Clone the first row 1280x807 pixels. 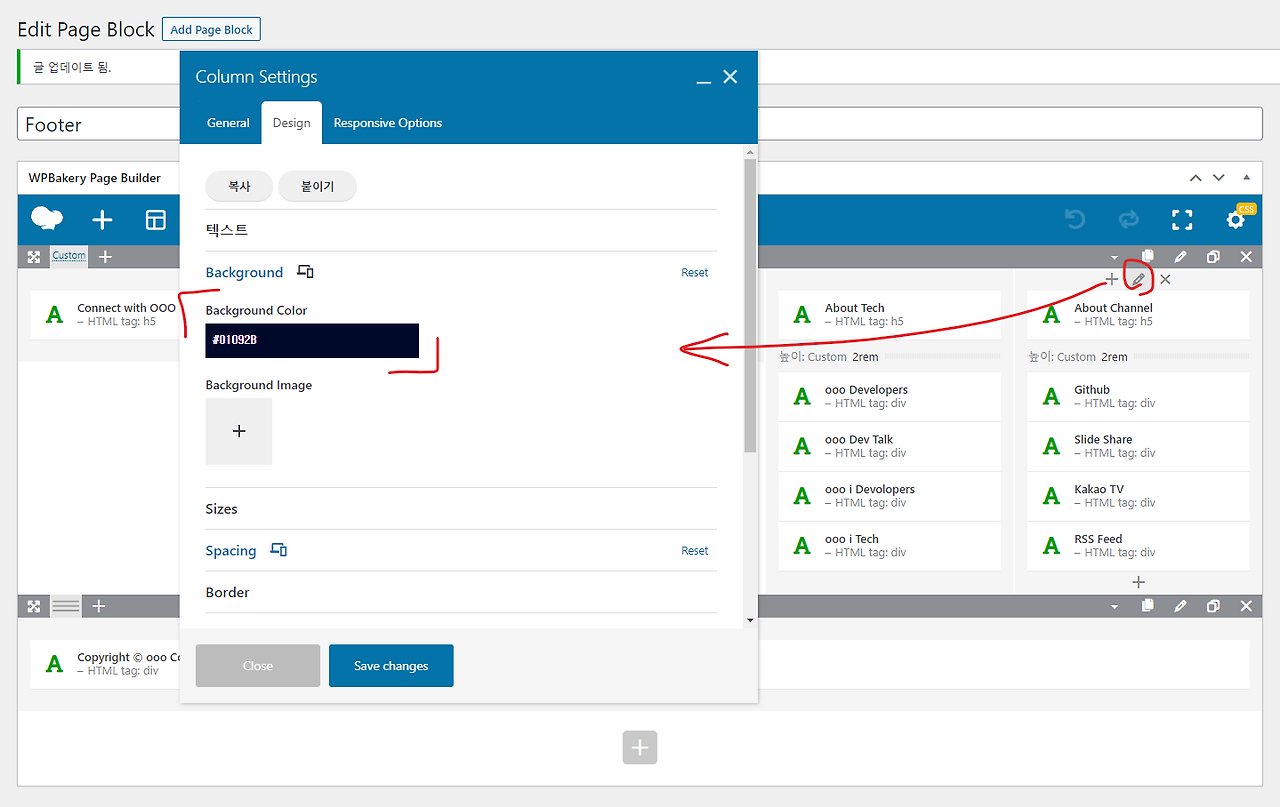pos(1213,257)
